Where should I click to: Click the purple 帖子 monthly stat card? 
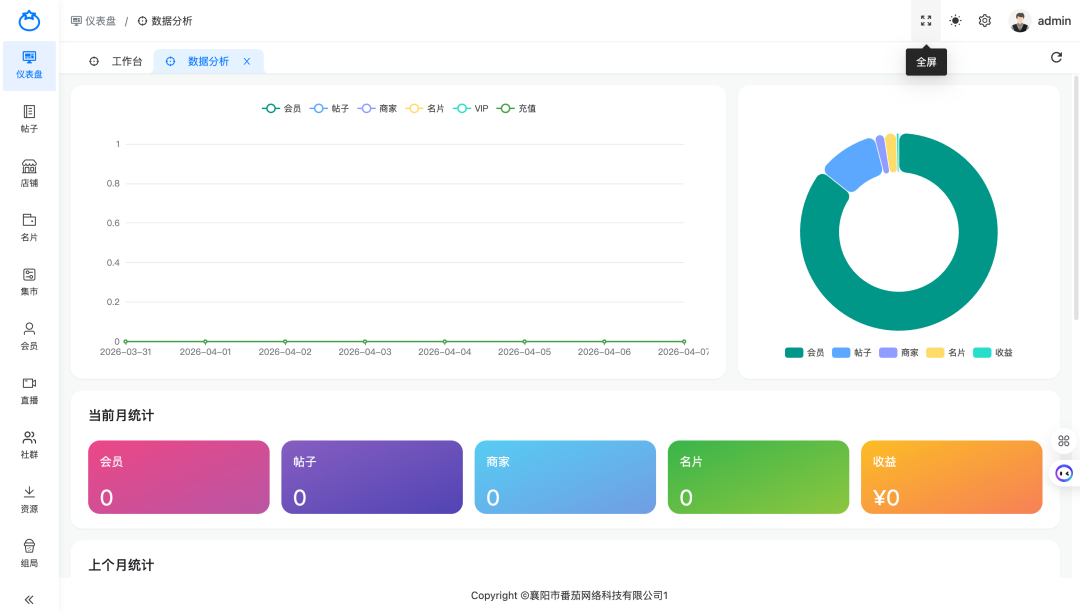tap(372, 477)
